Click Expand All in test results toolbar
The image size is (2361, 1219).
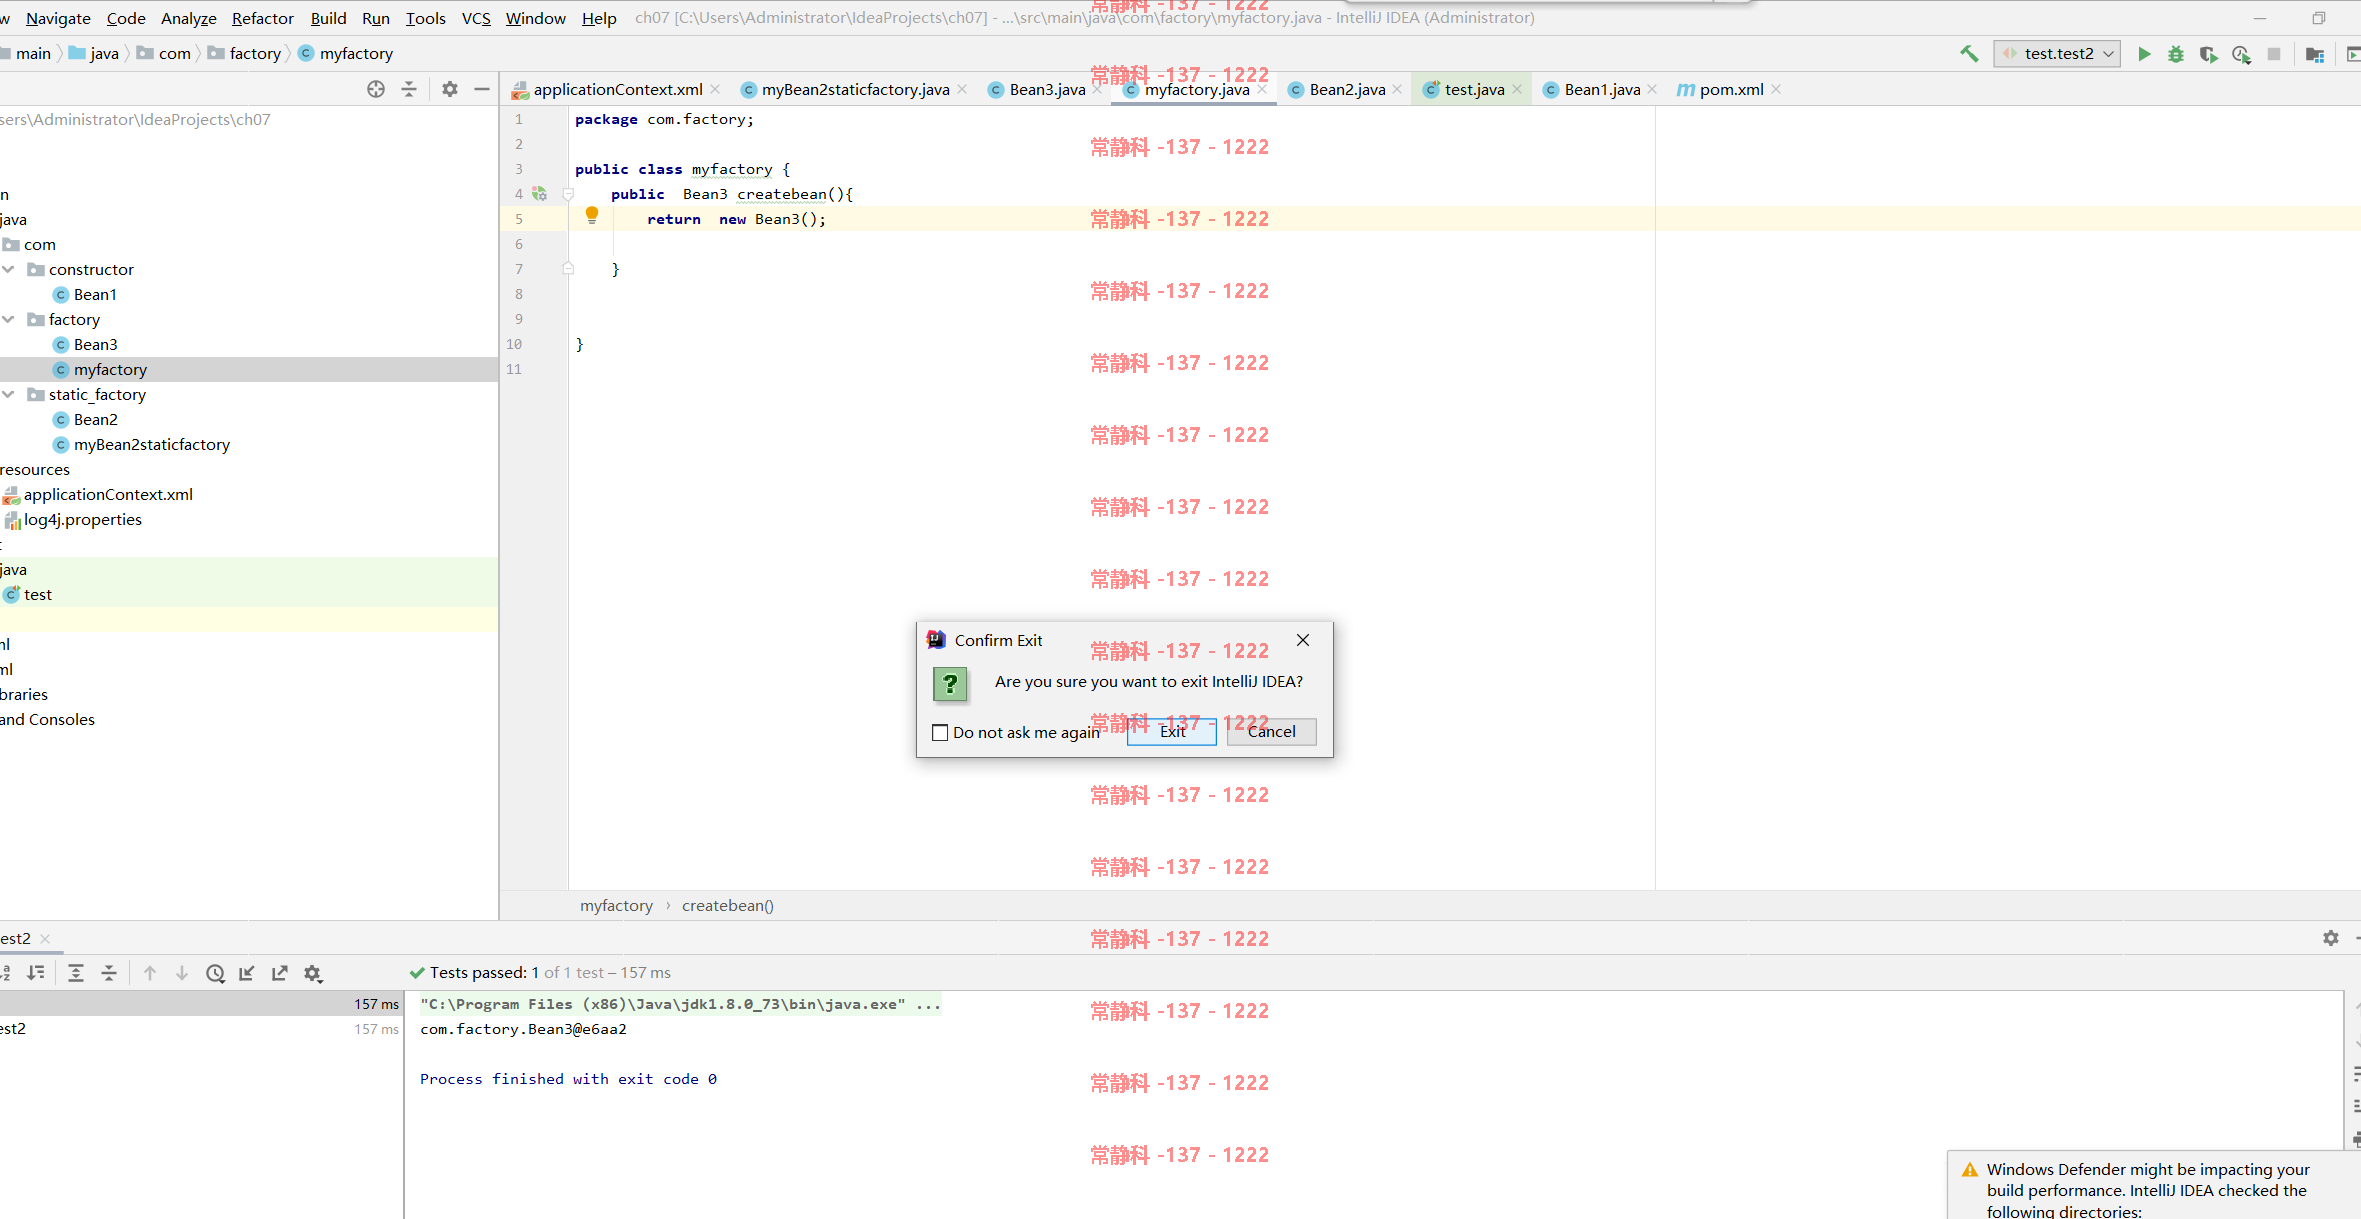click(76, 973)
